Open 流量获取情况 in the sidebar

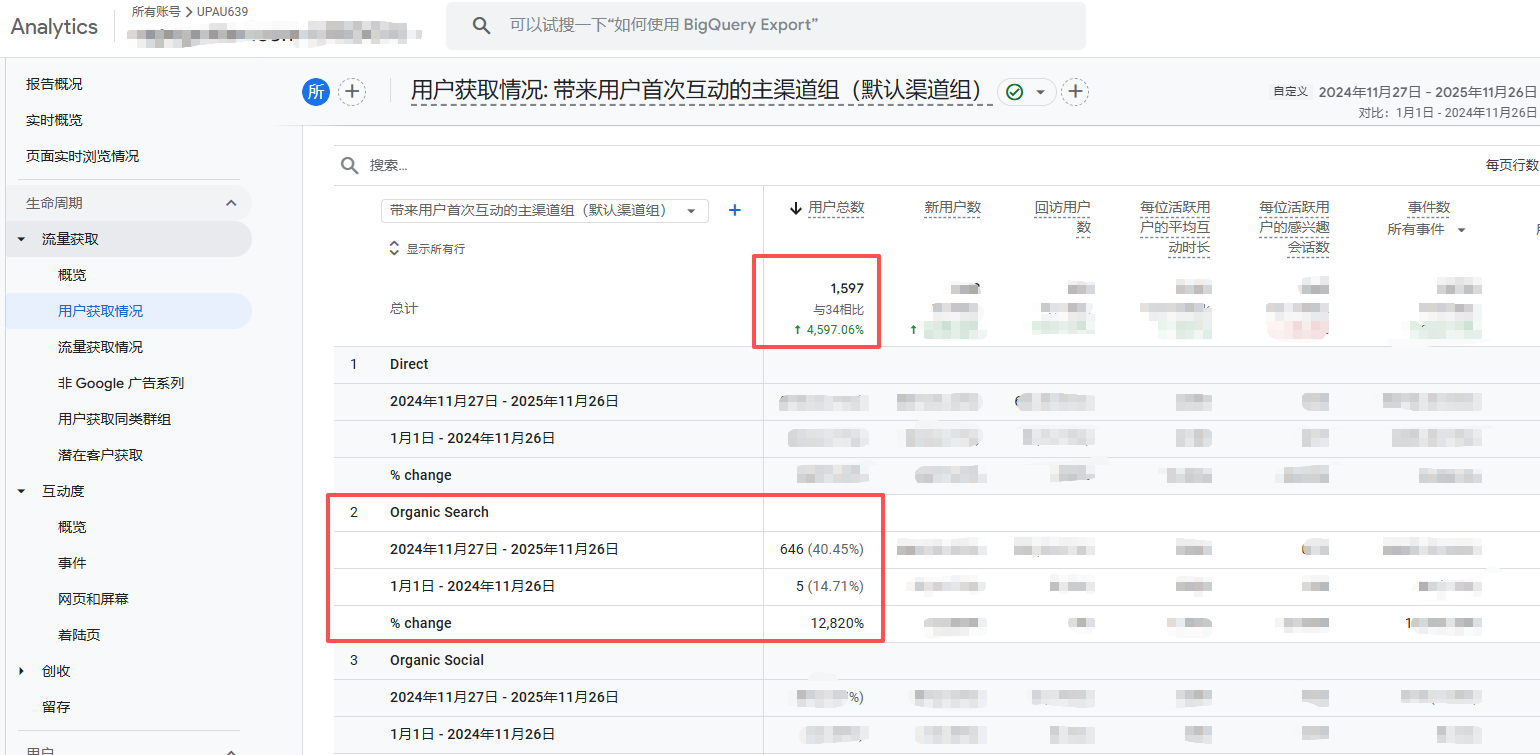pos(100,347)
